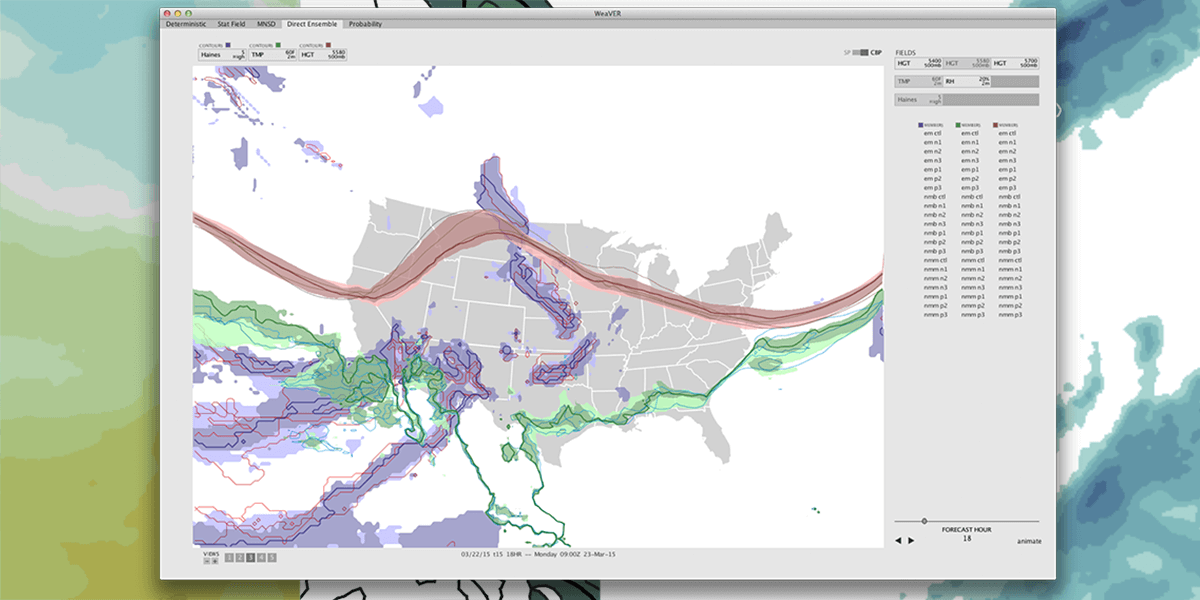Go to the Probability tab

tap(365, 23)
